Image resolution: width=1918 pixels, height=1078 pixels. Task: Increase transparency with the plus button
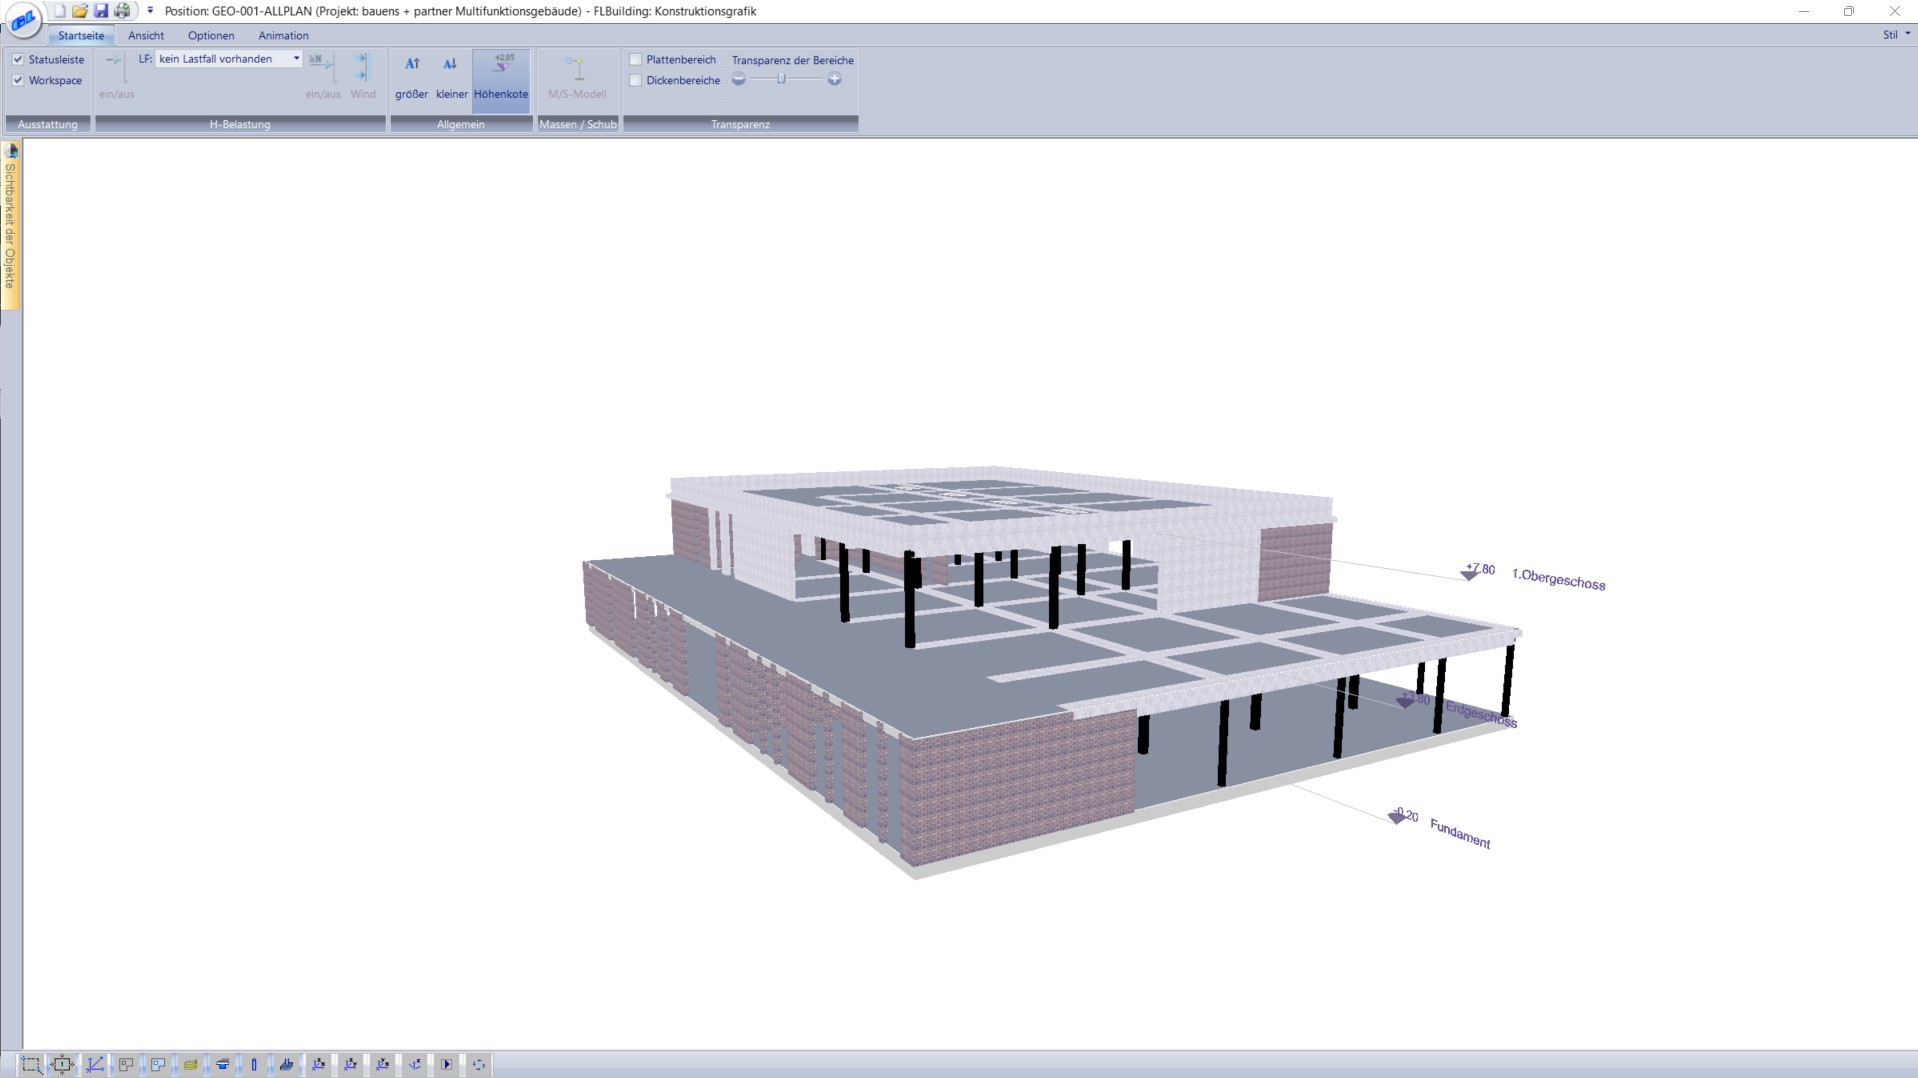point(834,79)
